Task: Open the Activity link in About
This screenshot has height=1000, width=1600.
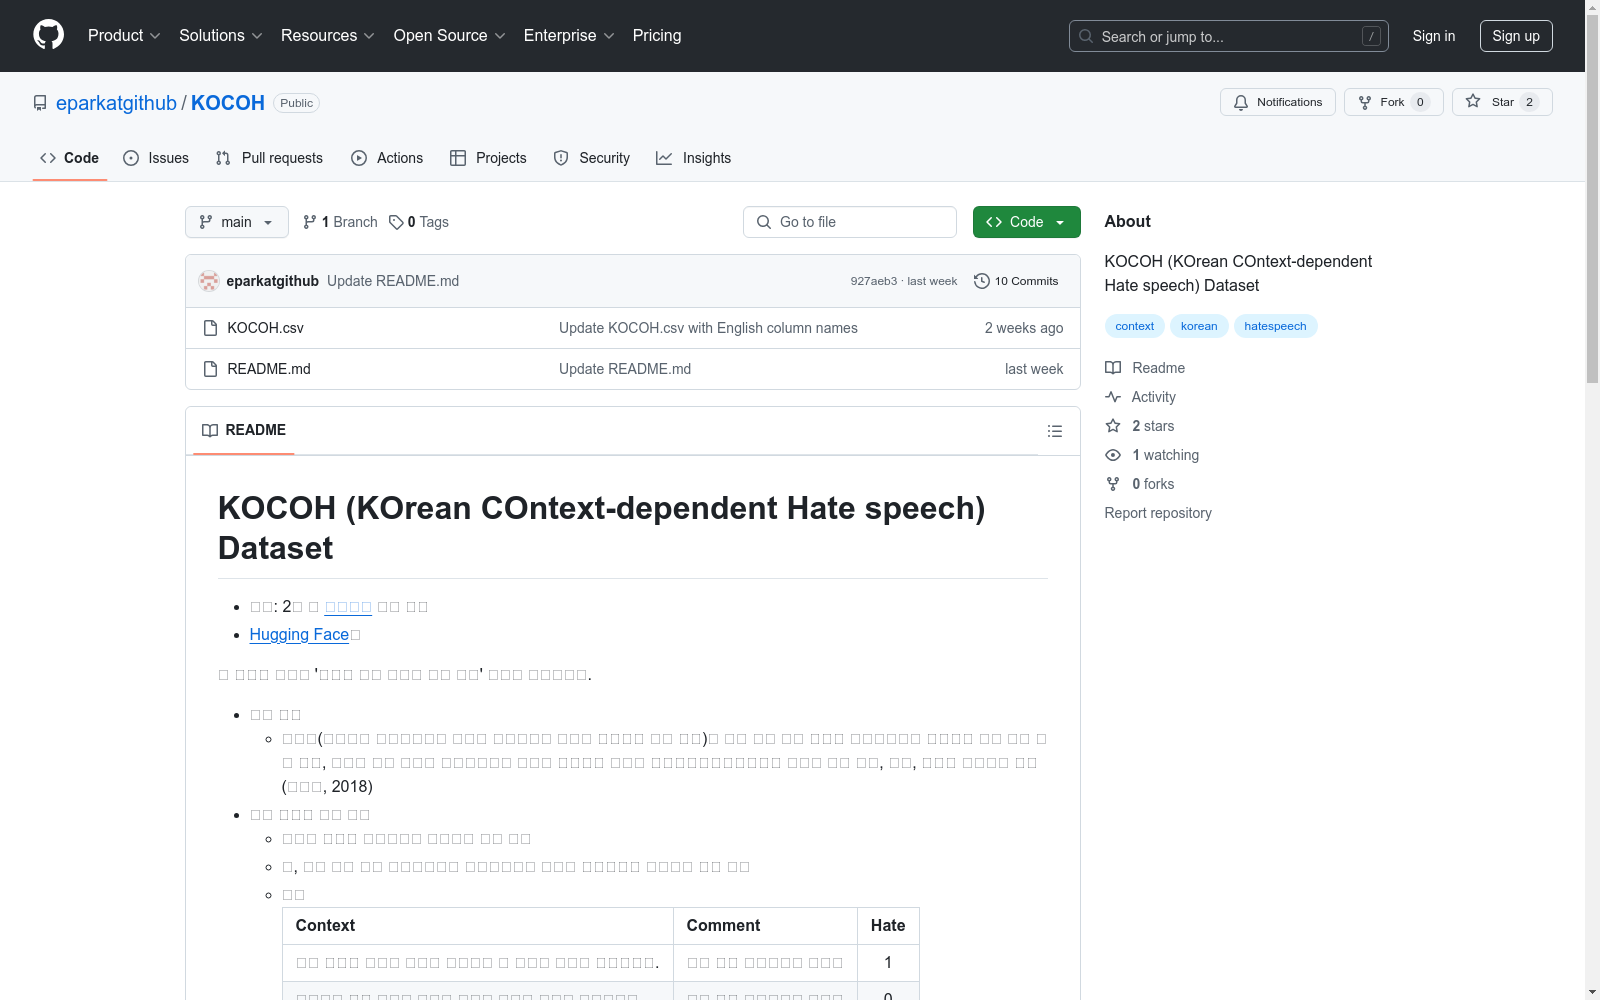Action: [1140, 397]
